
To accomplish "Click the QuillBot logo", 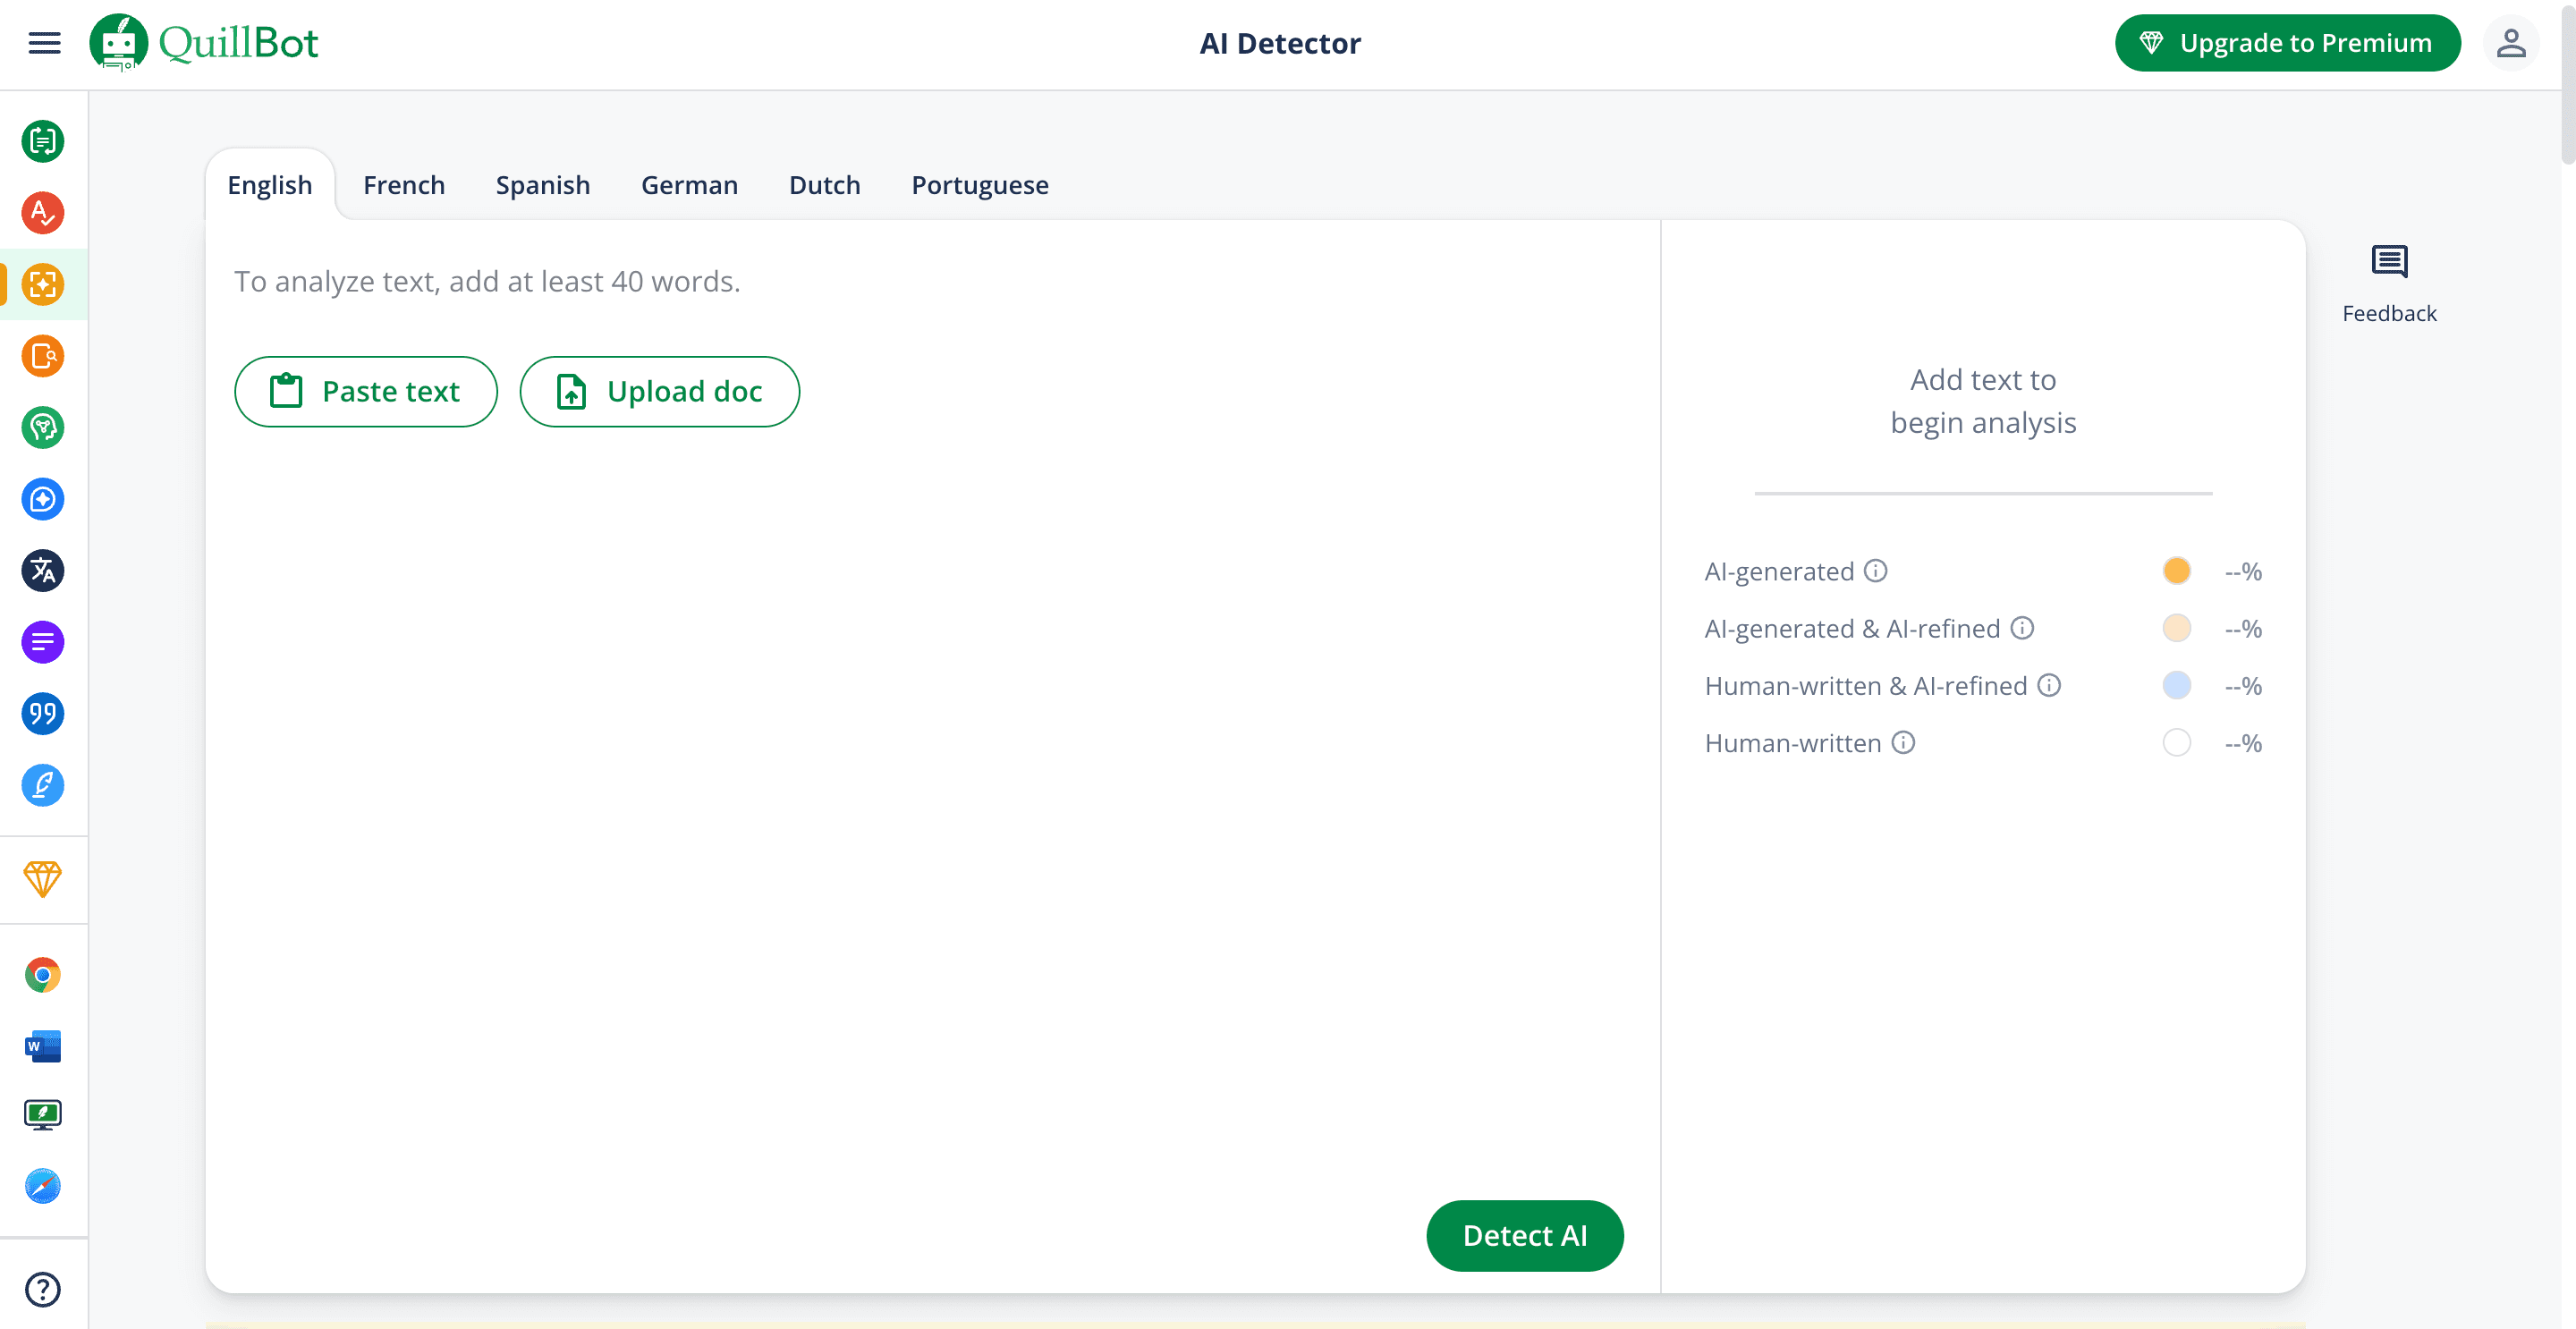I will point(204,43).
